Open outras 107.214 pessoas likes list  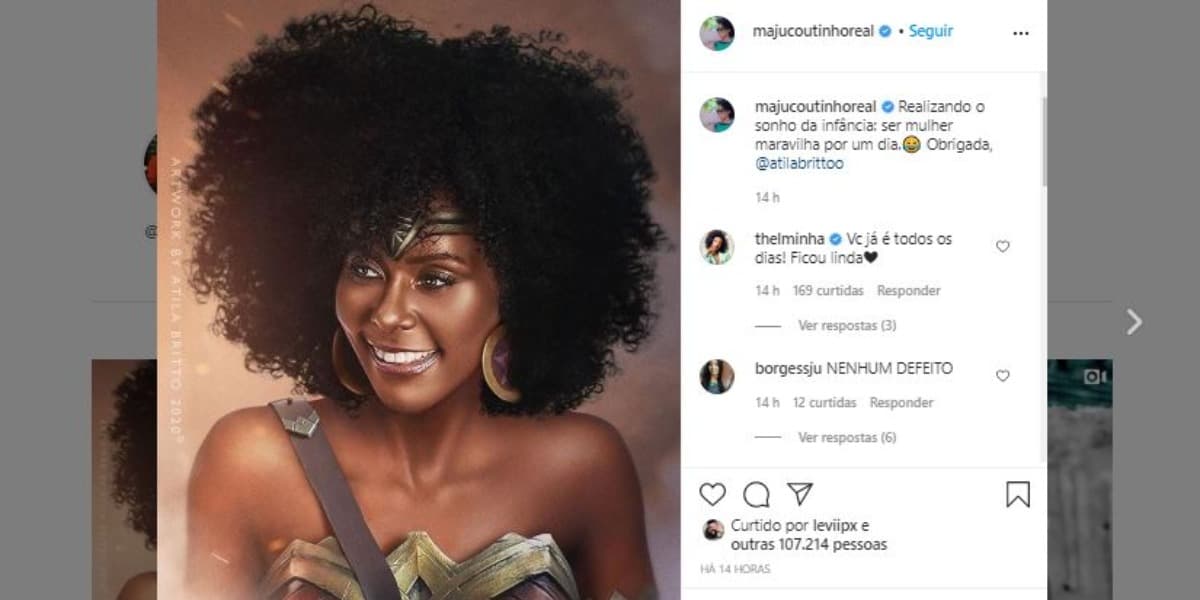click(x=809, y=545)
